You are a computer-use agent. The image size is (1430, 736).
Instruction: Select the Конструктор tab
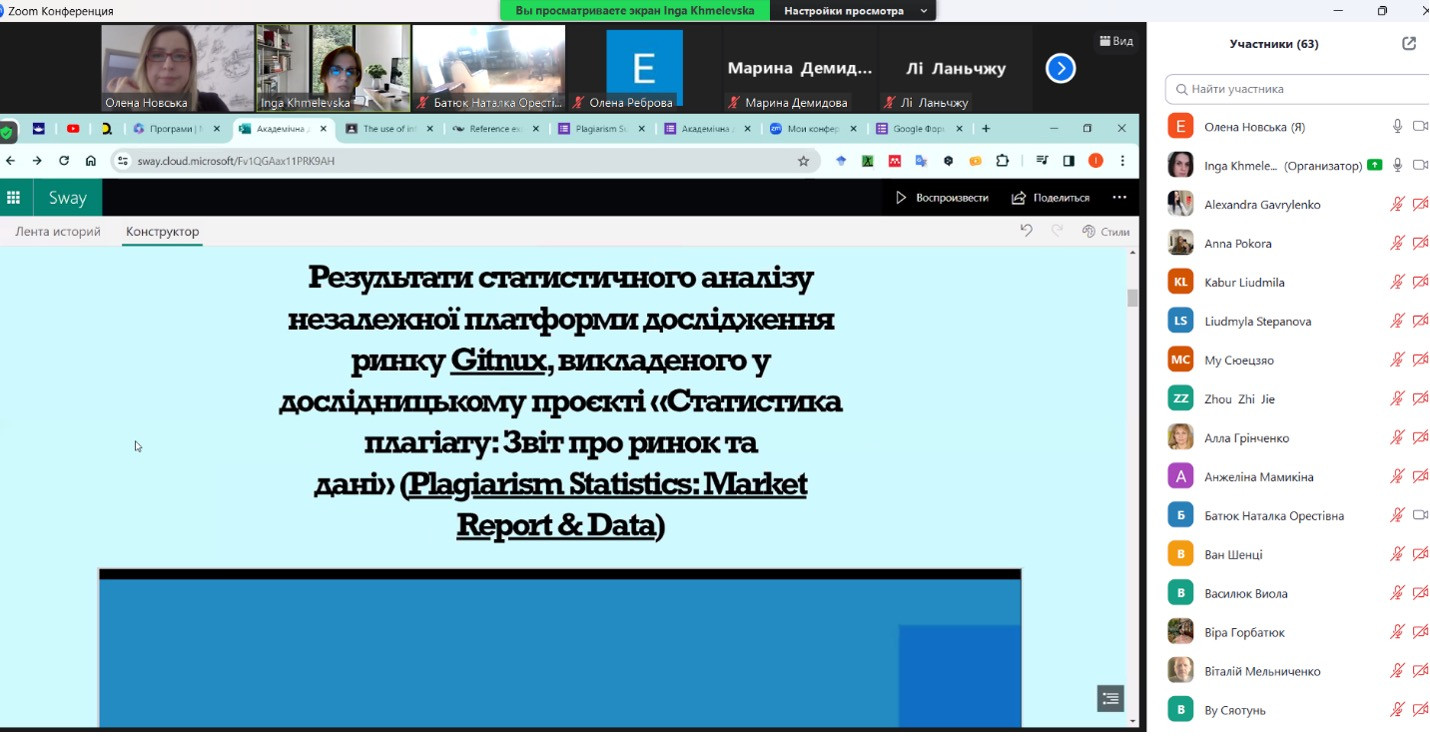(162, 232)
